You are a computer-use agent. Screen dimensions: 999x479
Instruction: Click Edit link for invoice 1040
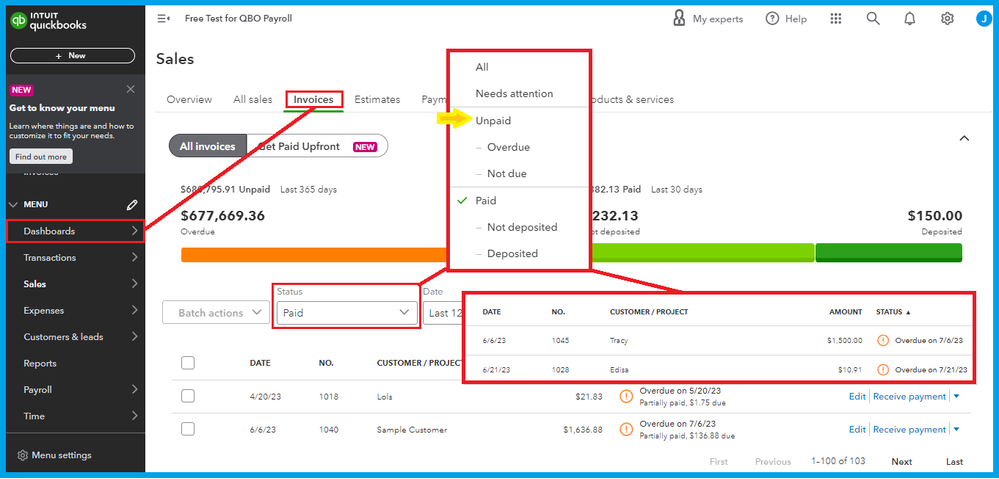857,429
